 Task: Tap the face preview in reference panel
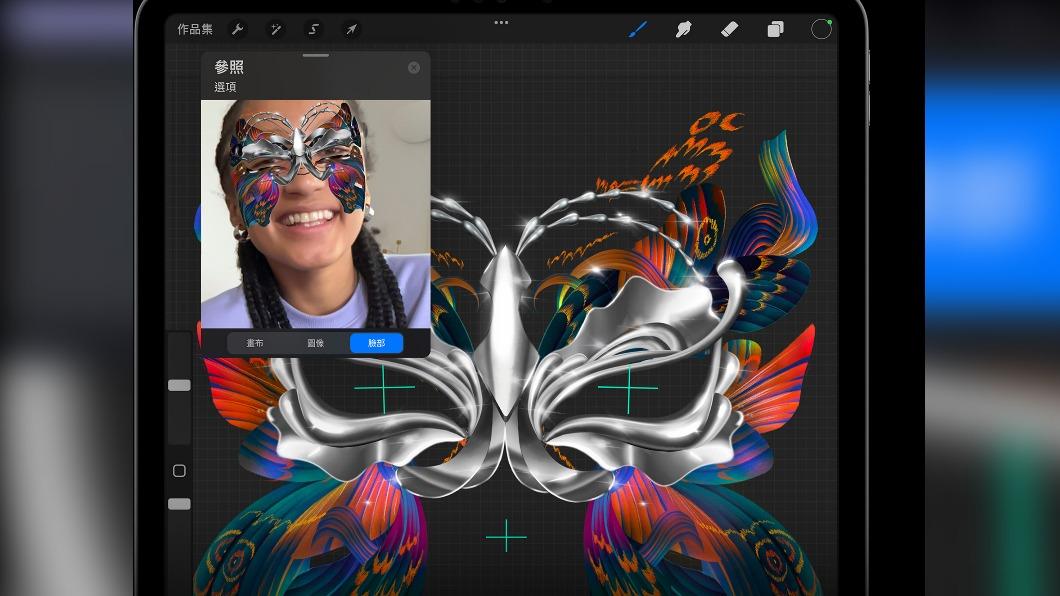pyautogui.click(x=315, y=214)
